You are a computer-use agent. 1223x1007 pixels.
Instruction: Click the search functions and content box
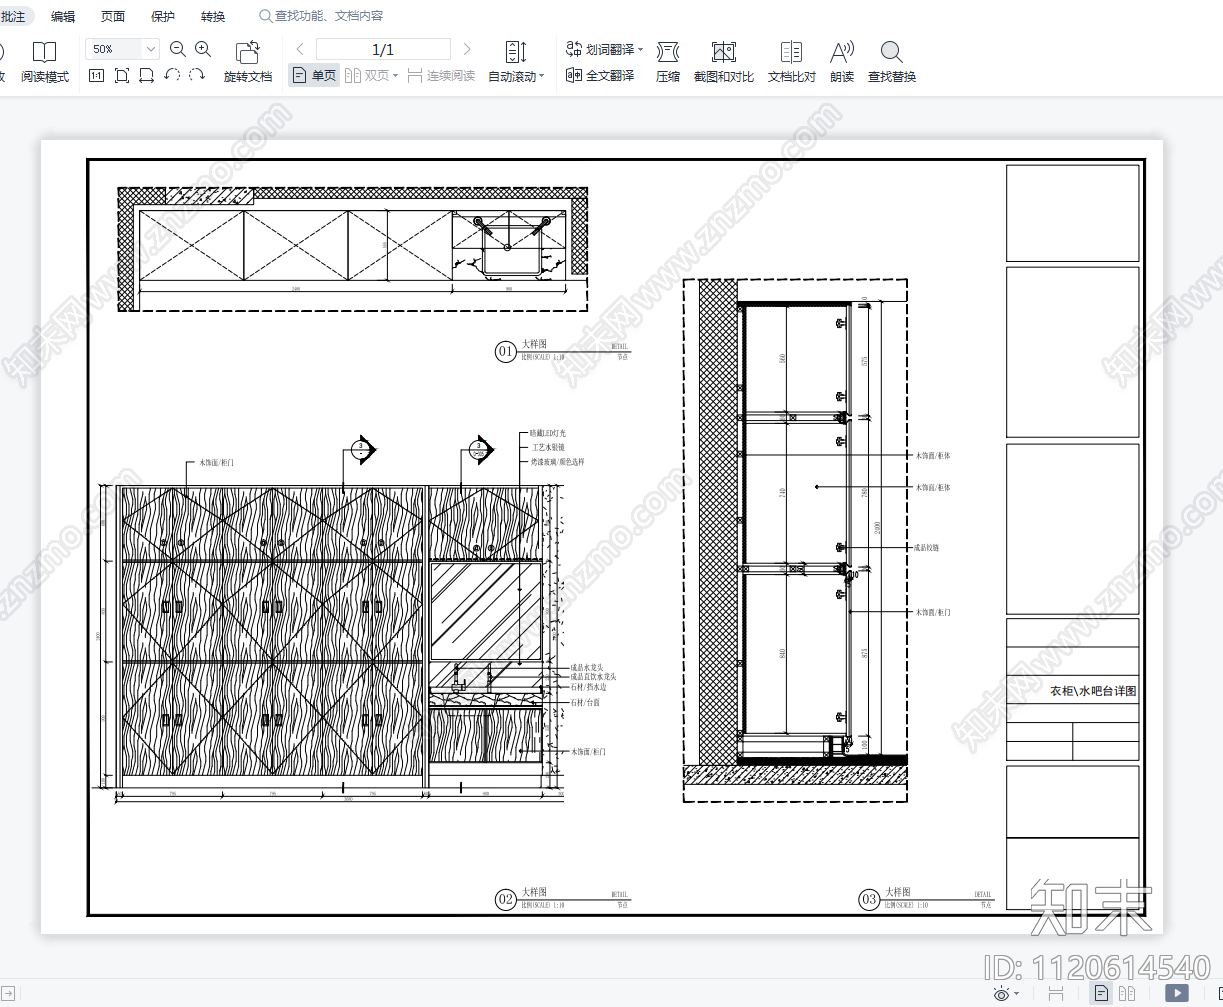321,16
